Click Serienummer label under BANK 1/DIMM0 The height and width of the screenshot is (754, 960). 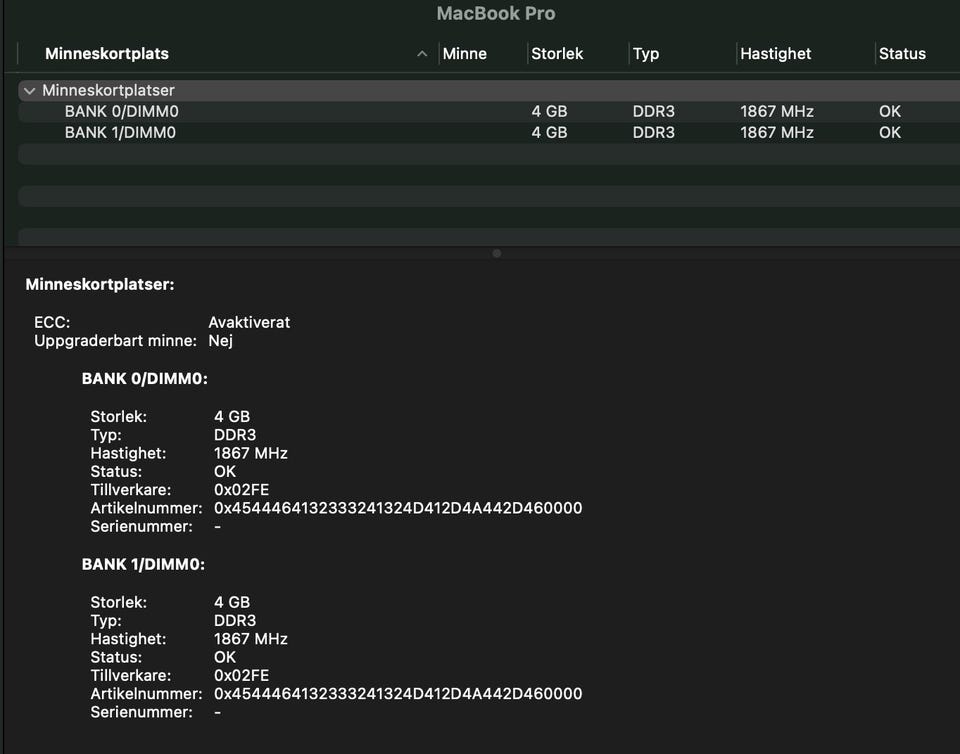[141, 712]
